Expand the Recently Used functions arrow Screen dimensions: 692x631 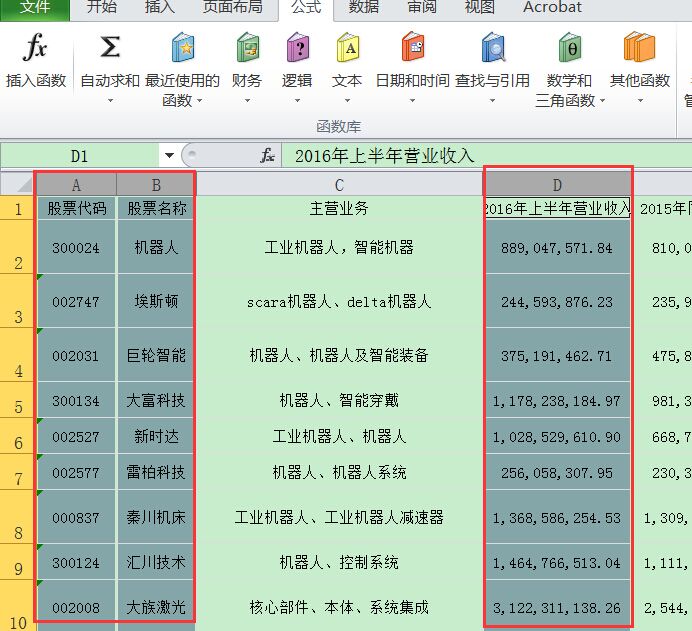[x=199, y=101]
